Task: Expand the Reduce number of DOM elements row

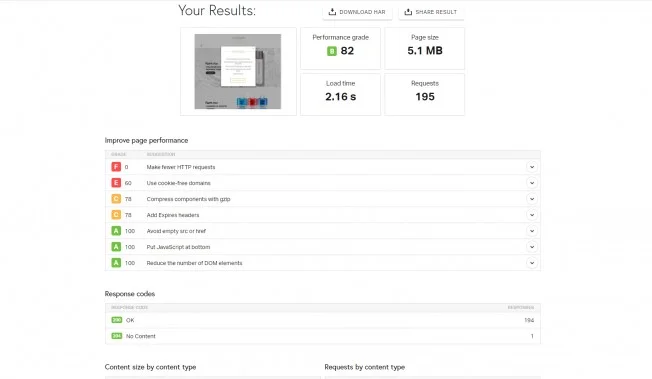Action: coord(532,263)
